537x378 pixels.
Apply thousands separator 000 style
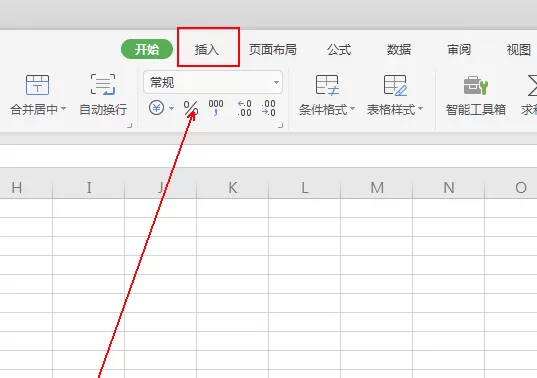coord(216,108)
